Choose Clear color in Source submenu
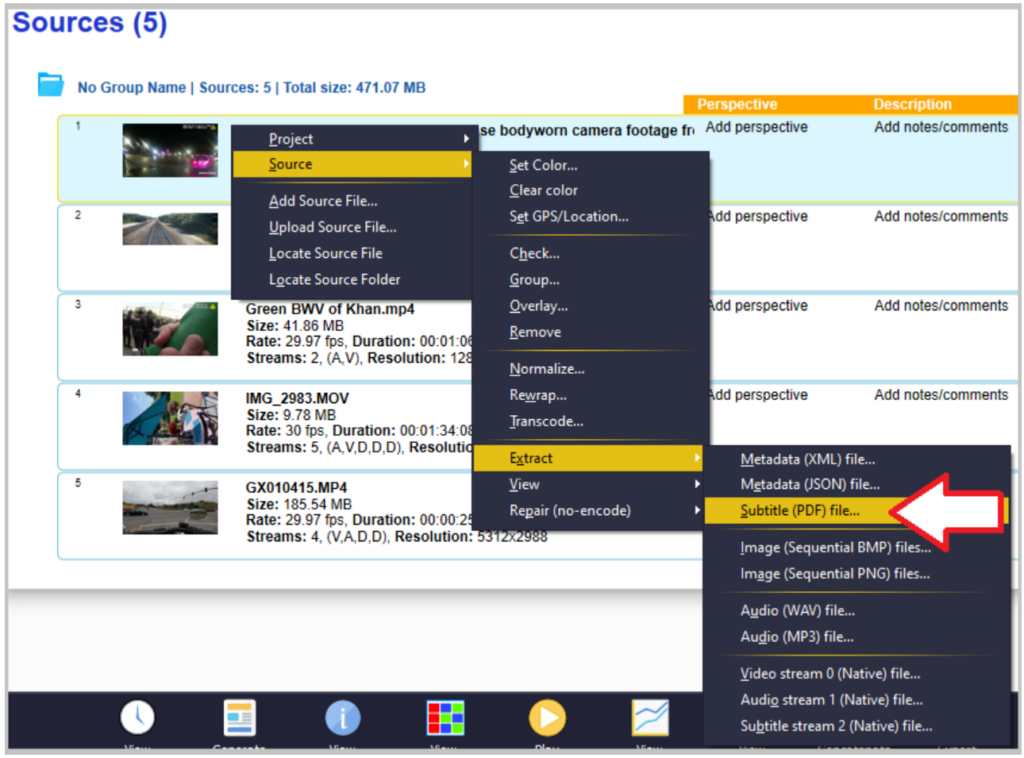1024x758 pixels. pyautogui.click(x=590, y=191)
